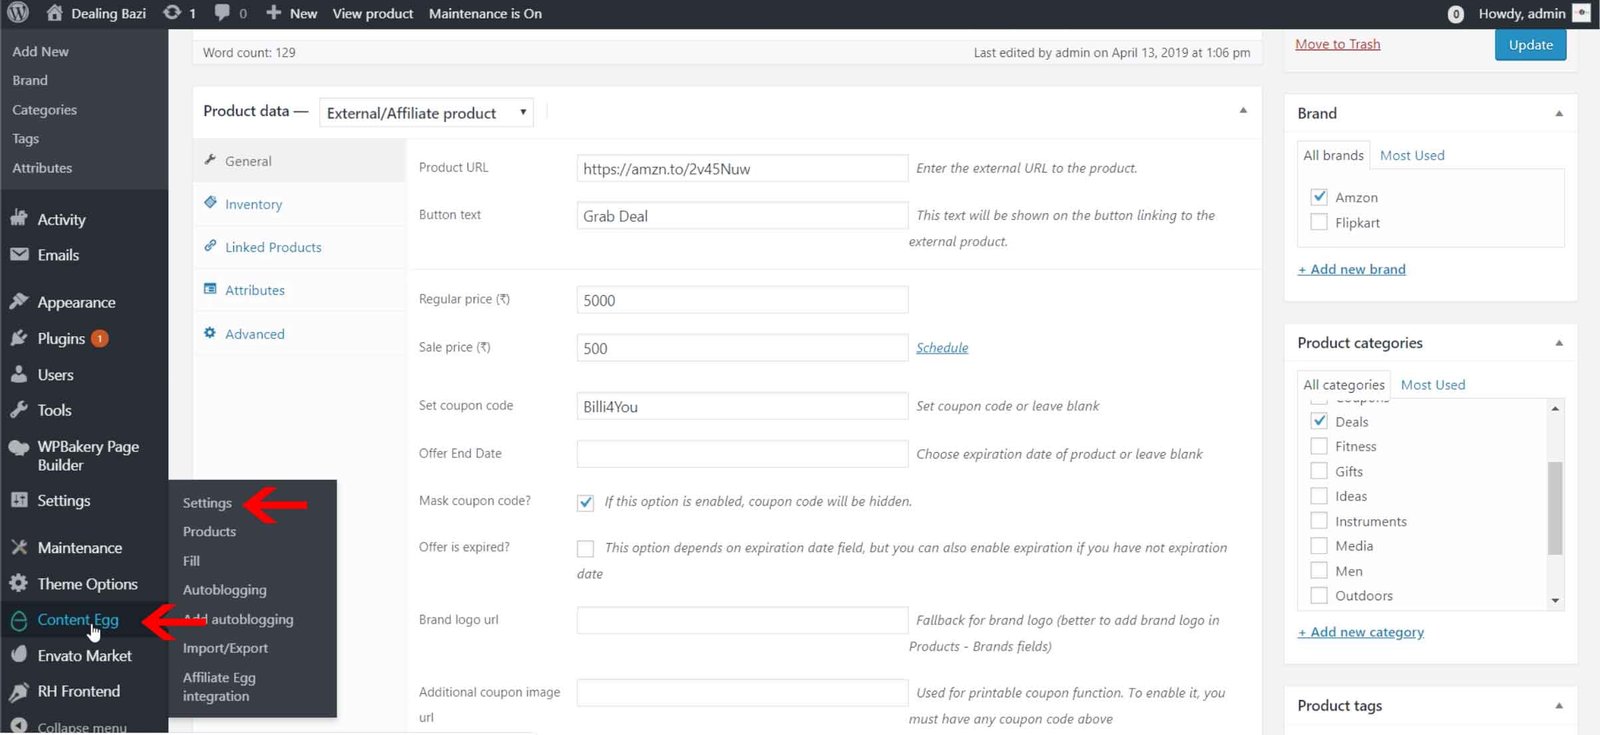Open Affiliate Egg integration submenu item
Screen dimensions: 1600x735
pos(219,687)
